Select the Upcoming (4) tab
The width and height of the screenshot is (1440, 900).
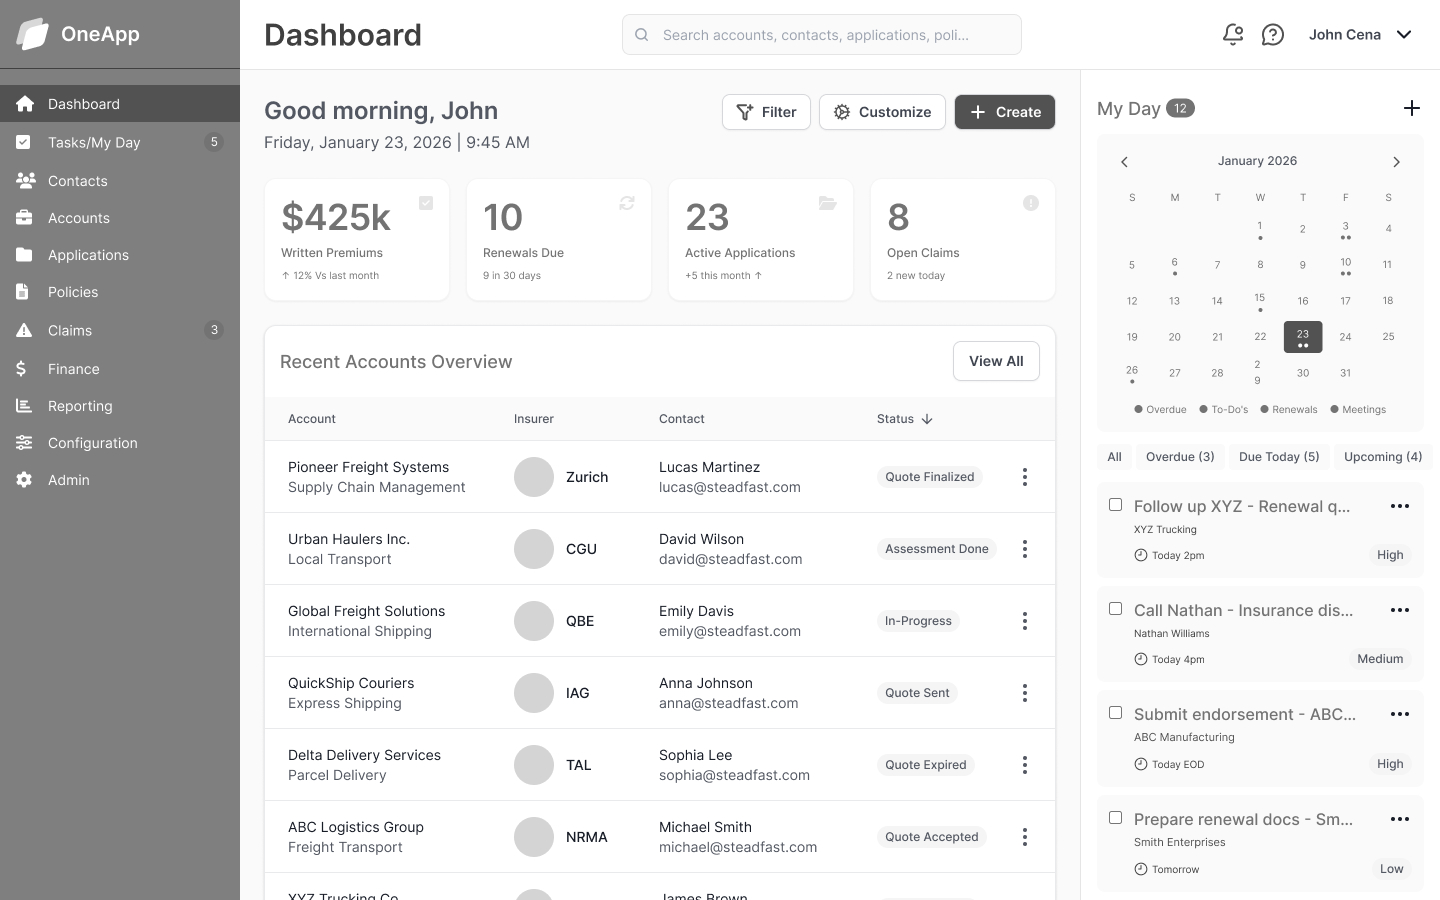[x=1383, y=457]
